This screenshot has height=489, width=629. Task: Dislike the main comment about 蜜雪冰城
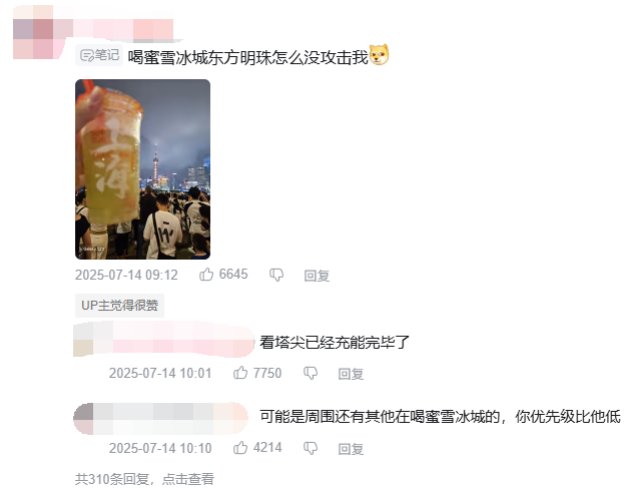pyautogui.click(x=276, y=275)
